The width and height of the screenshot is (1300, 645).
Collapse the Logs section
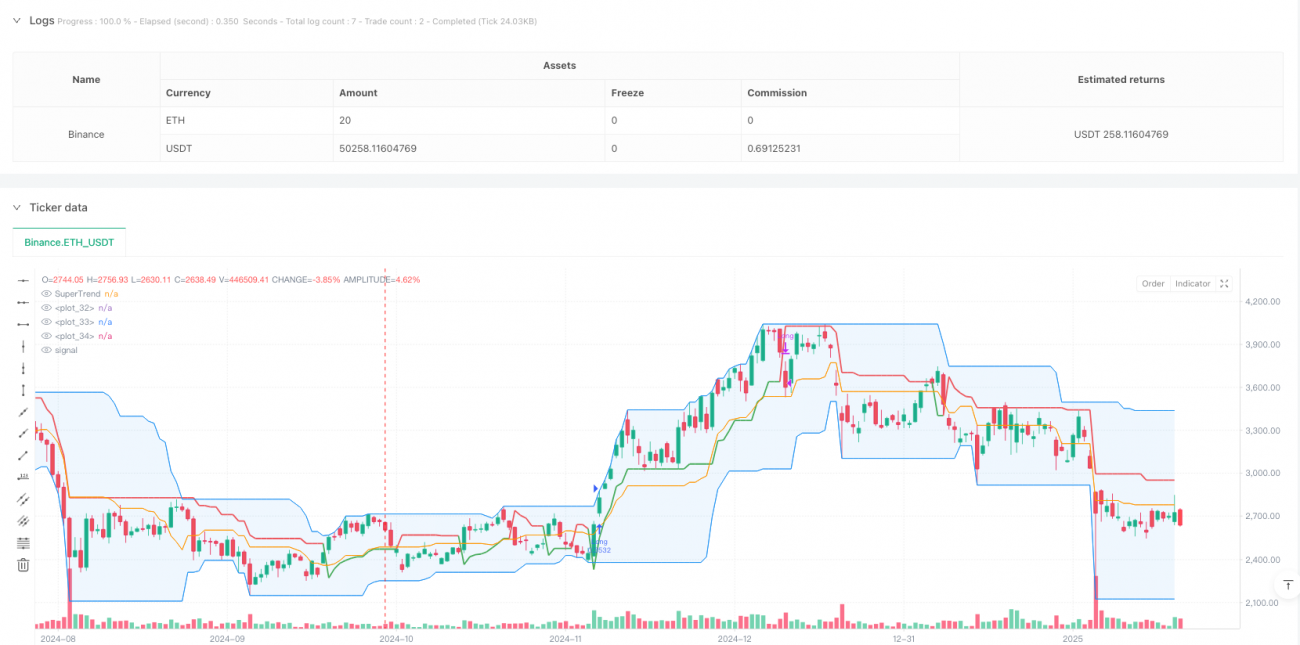[16, 19]
